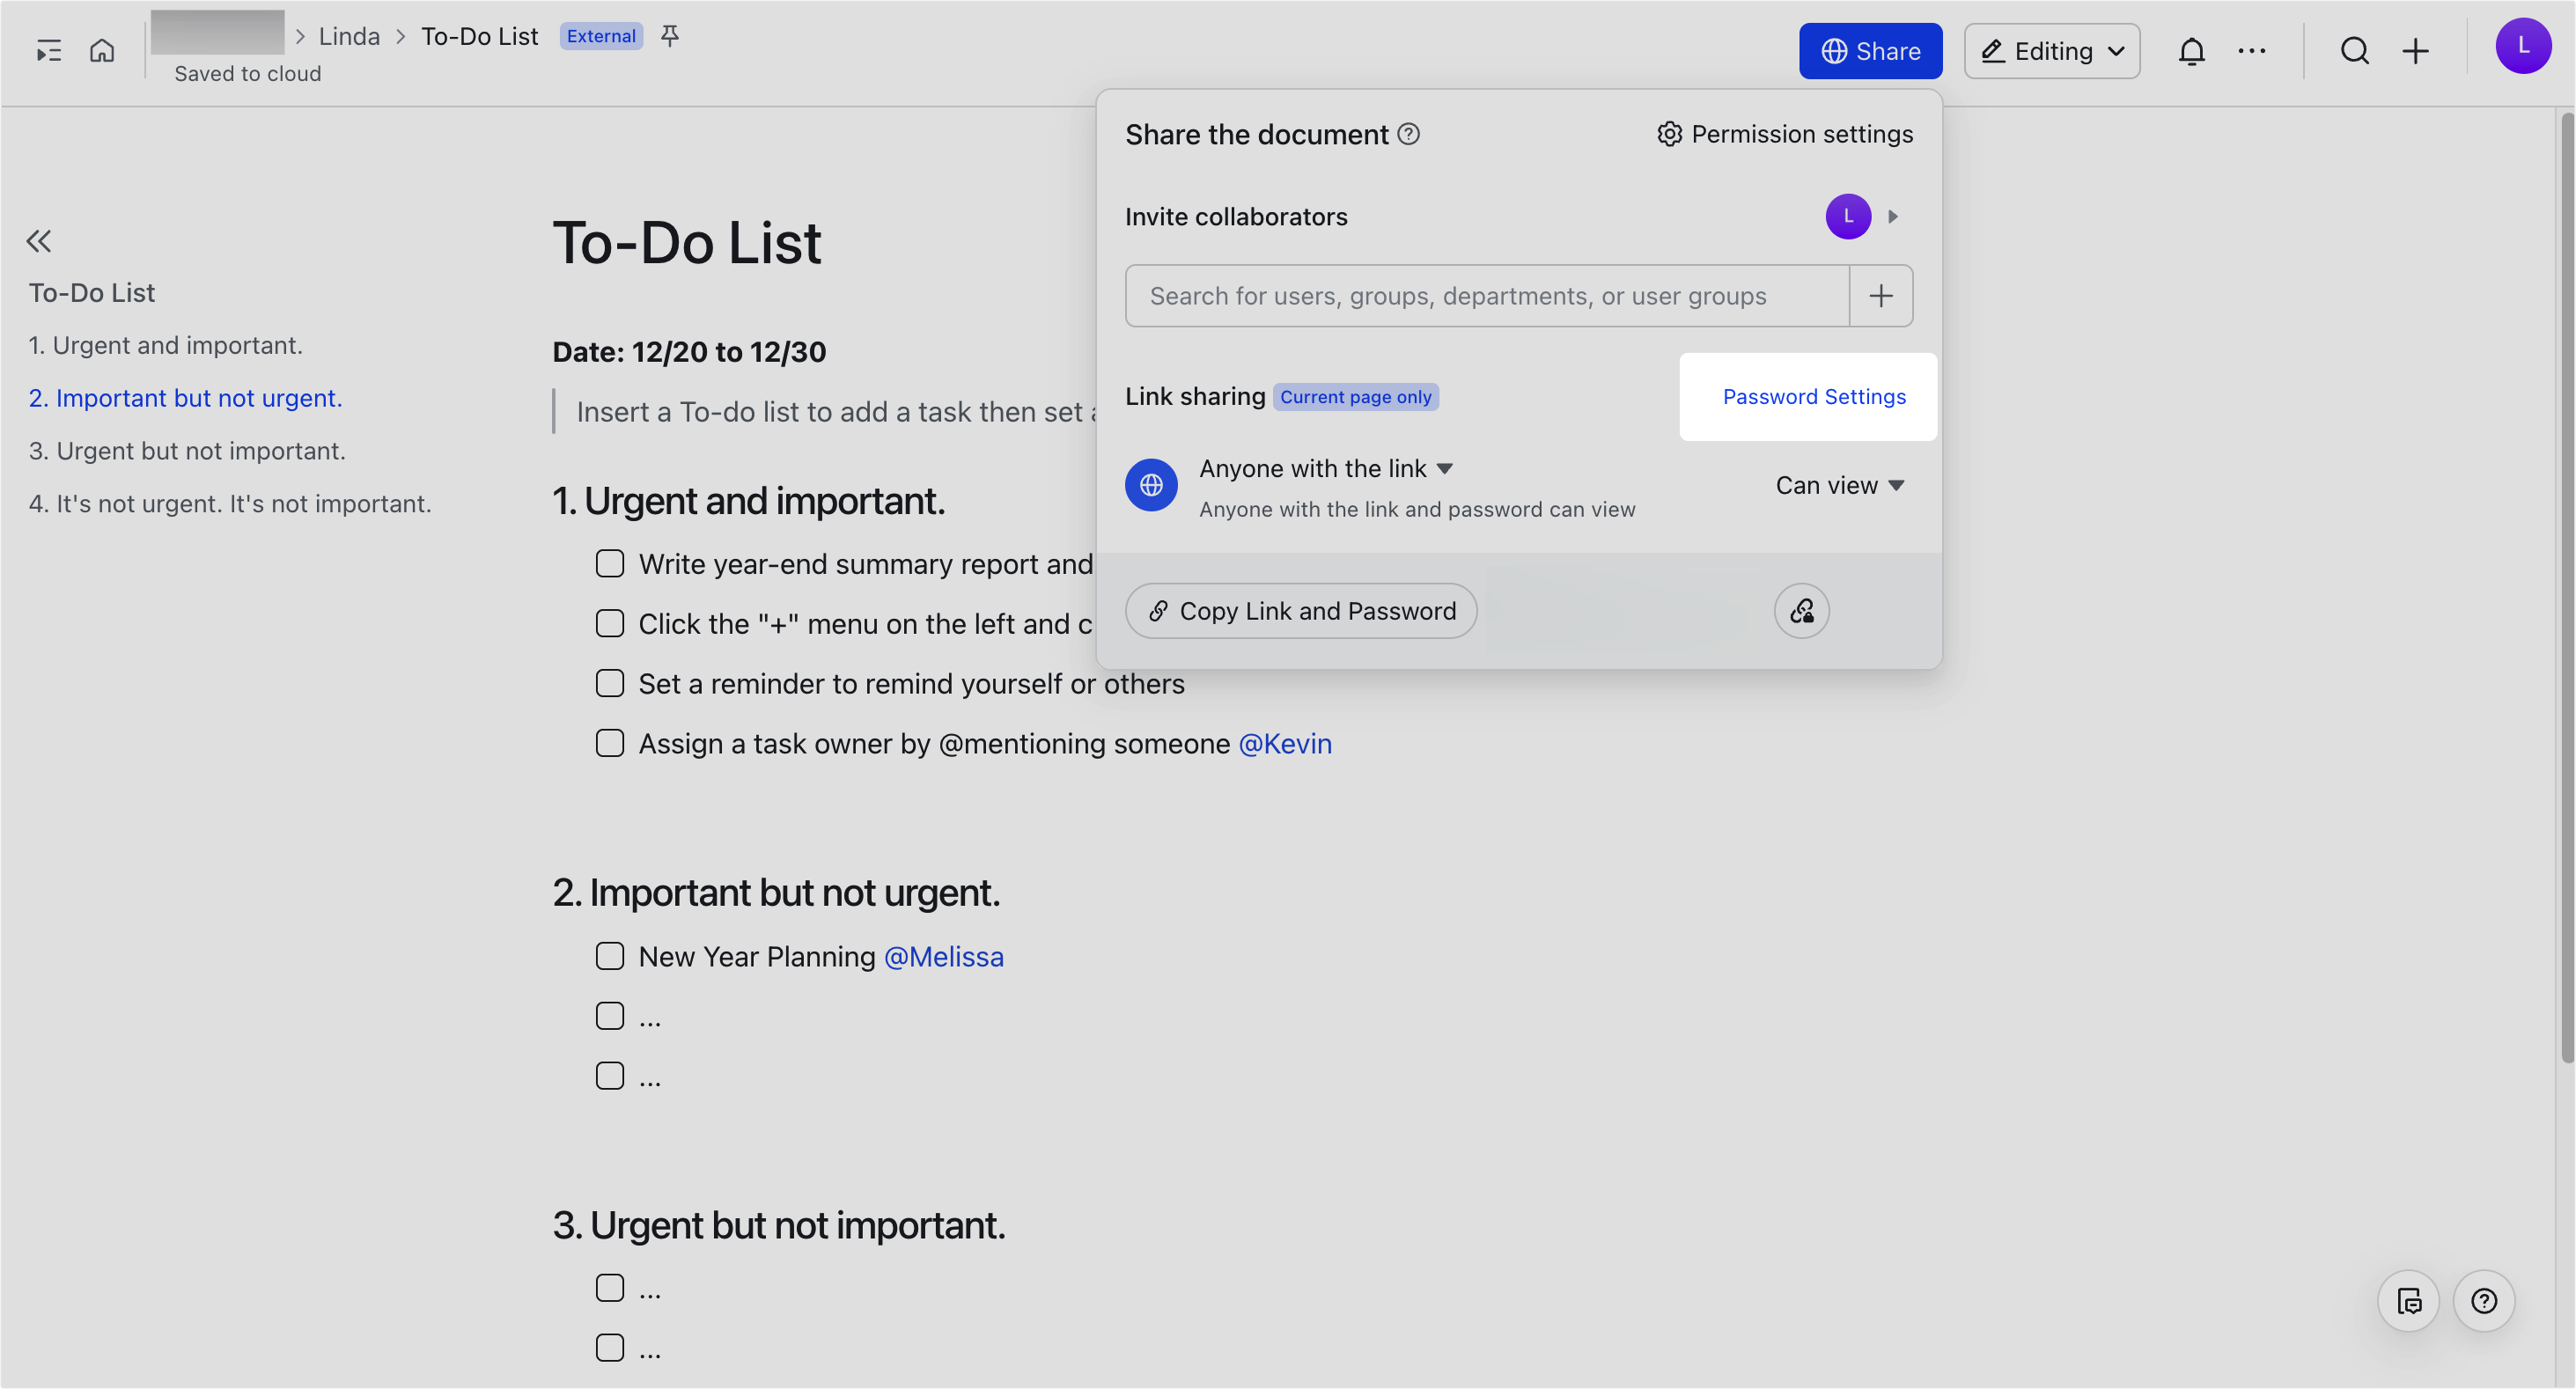Click the External tag badge
The image size is (2576, 1389).
601,36
